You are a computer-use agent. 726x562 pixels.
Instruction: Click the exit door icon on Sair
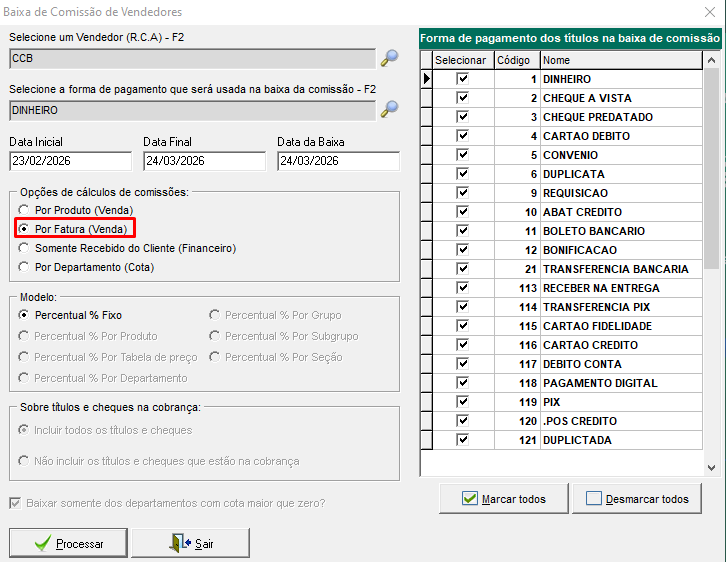tap(179, 543)
